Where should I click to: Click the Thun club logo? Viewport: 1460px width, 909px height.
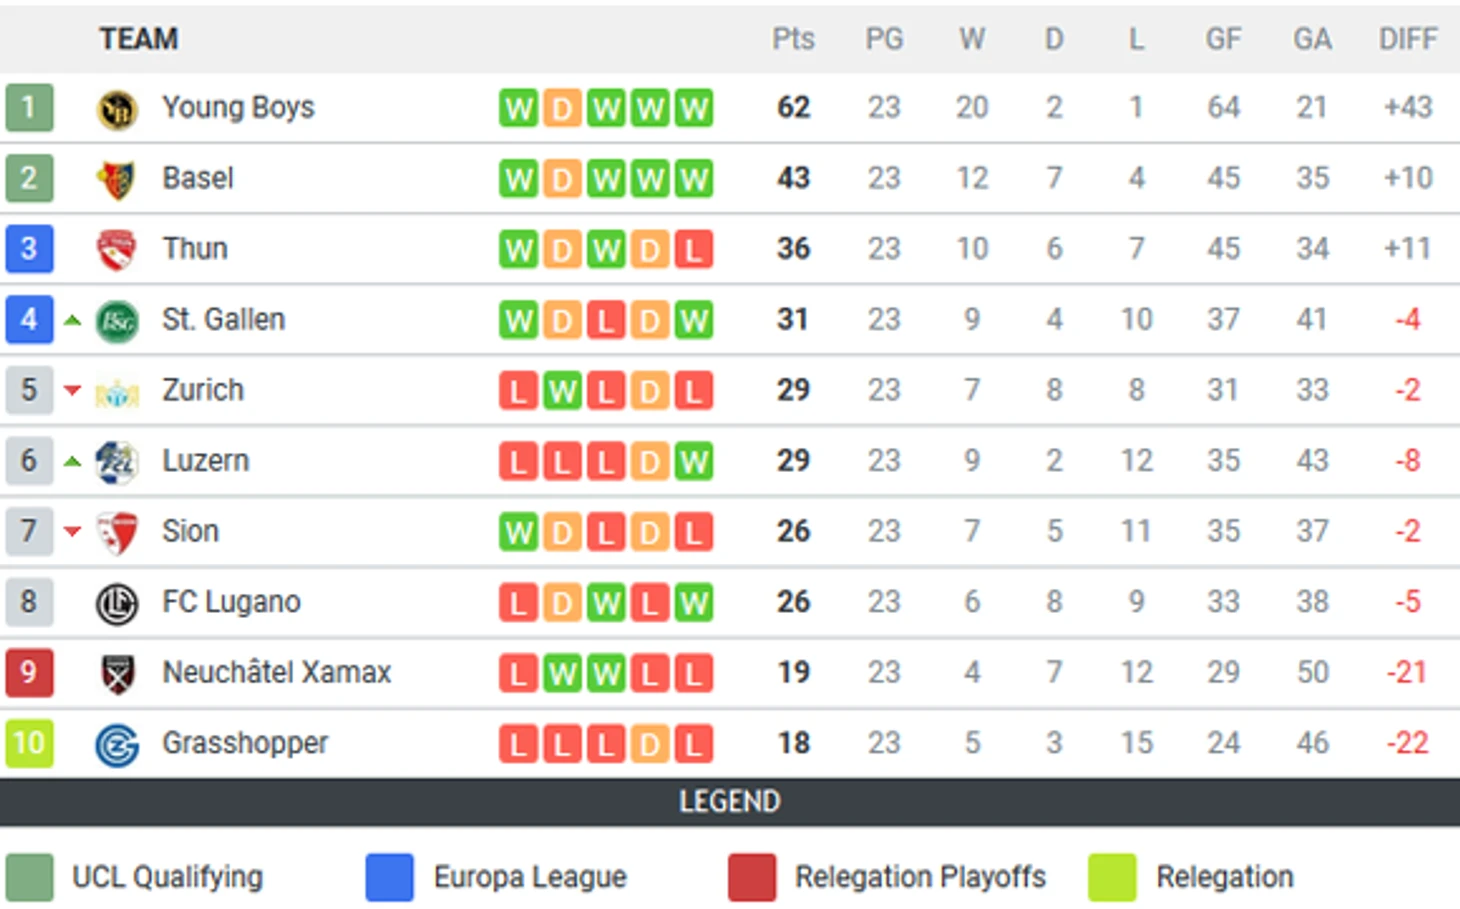[x=117, y=250]
